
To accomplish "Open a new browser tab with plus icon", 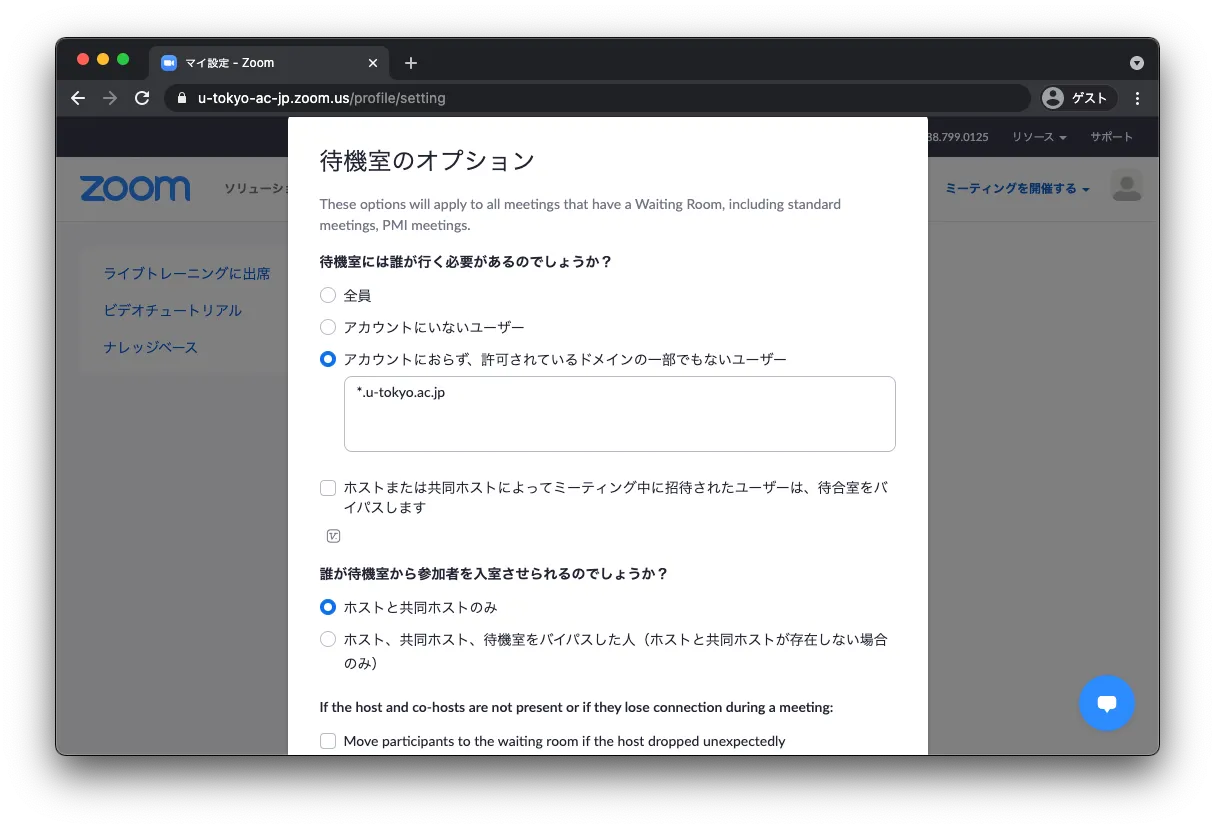I will pyautogui.click(x=411, y=63).
